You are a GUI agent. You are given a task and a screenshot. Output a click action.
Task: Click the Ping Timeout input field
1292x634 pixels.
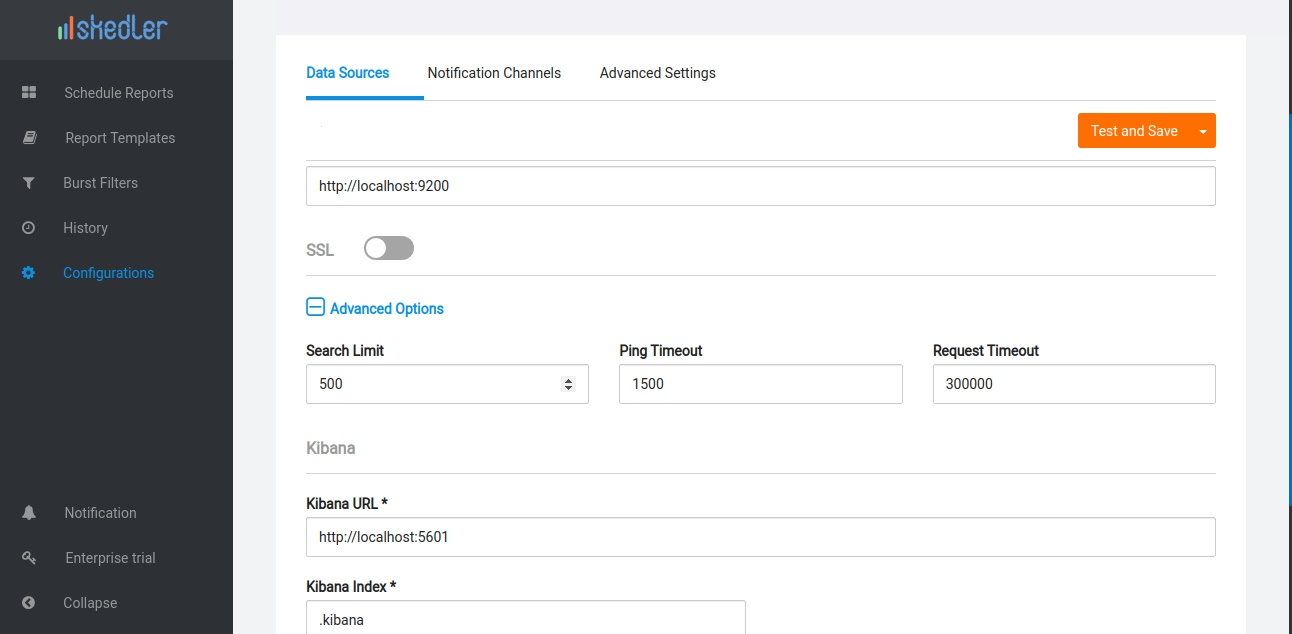760,384
